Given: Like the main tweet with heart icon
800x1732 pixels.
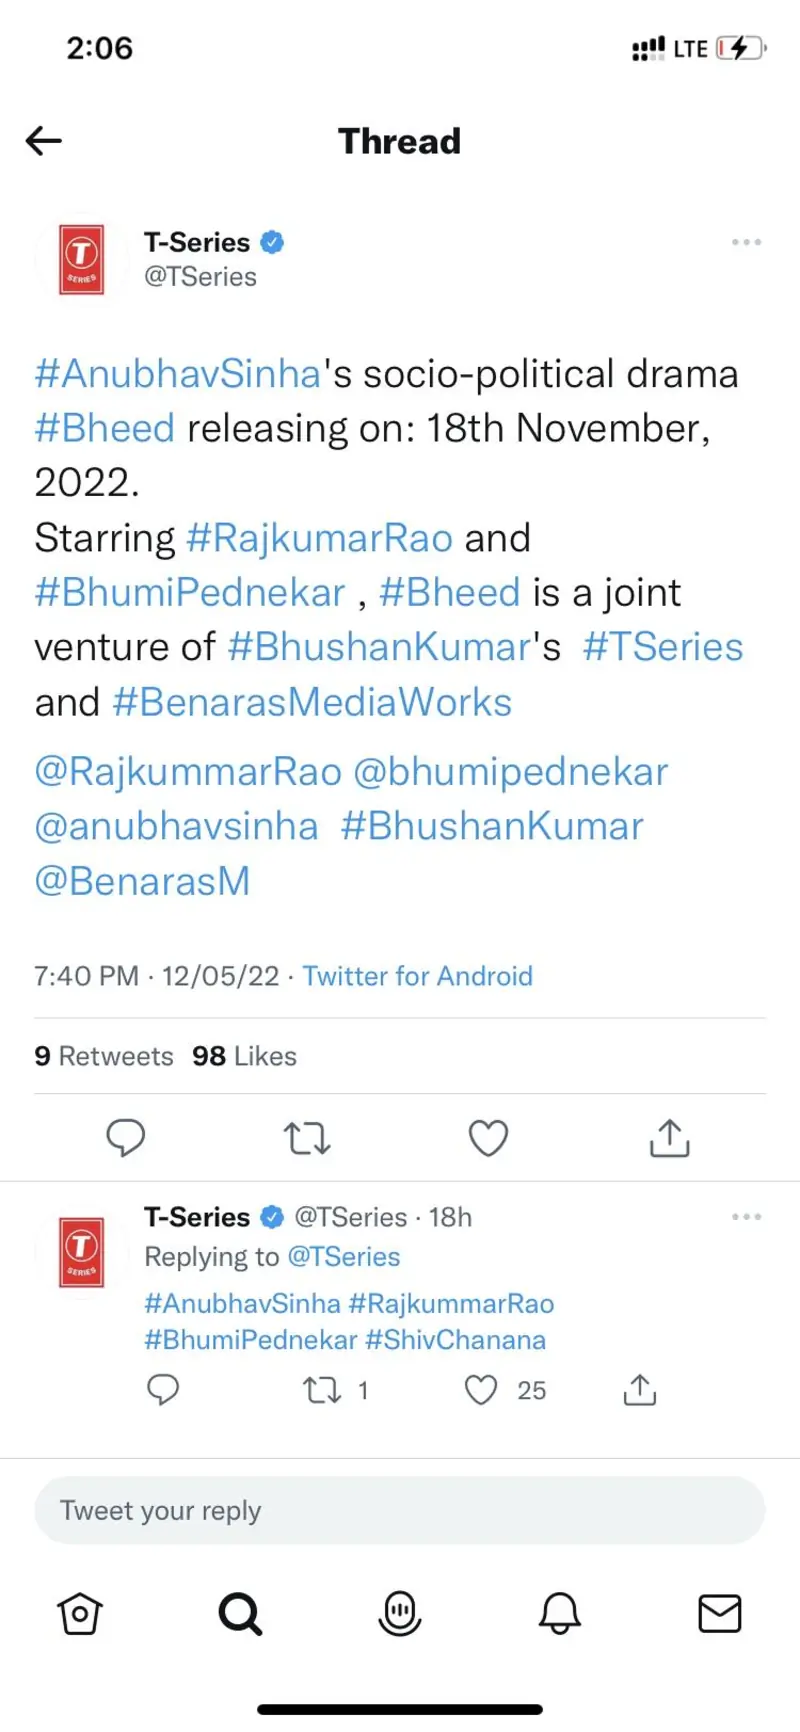Looking at the screenshot, I should coord(488,1138).
